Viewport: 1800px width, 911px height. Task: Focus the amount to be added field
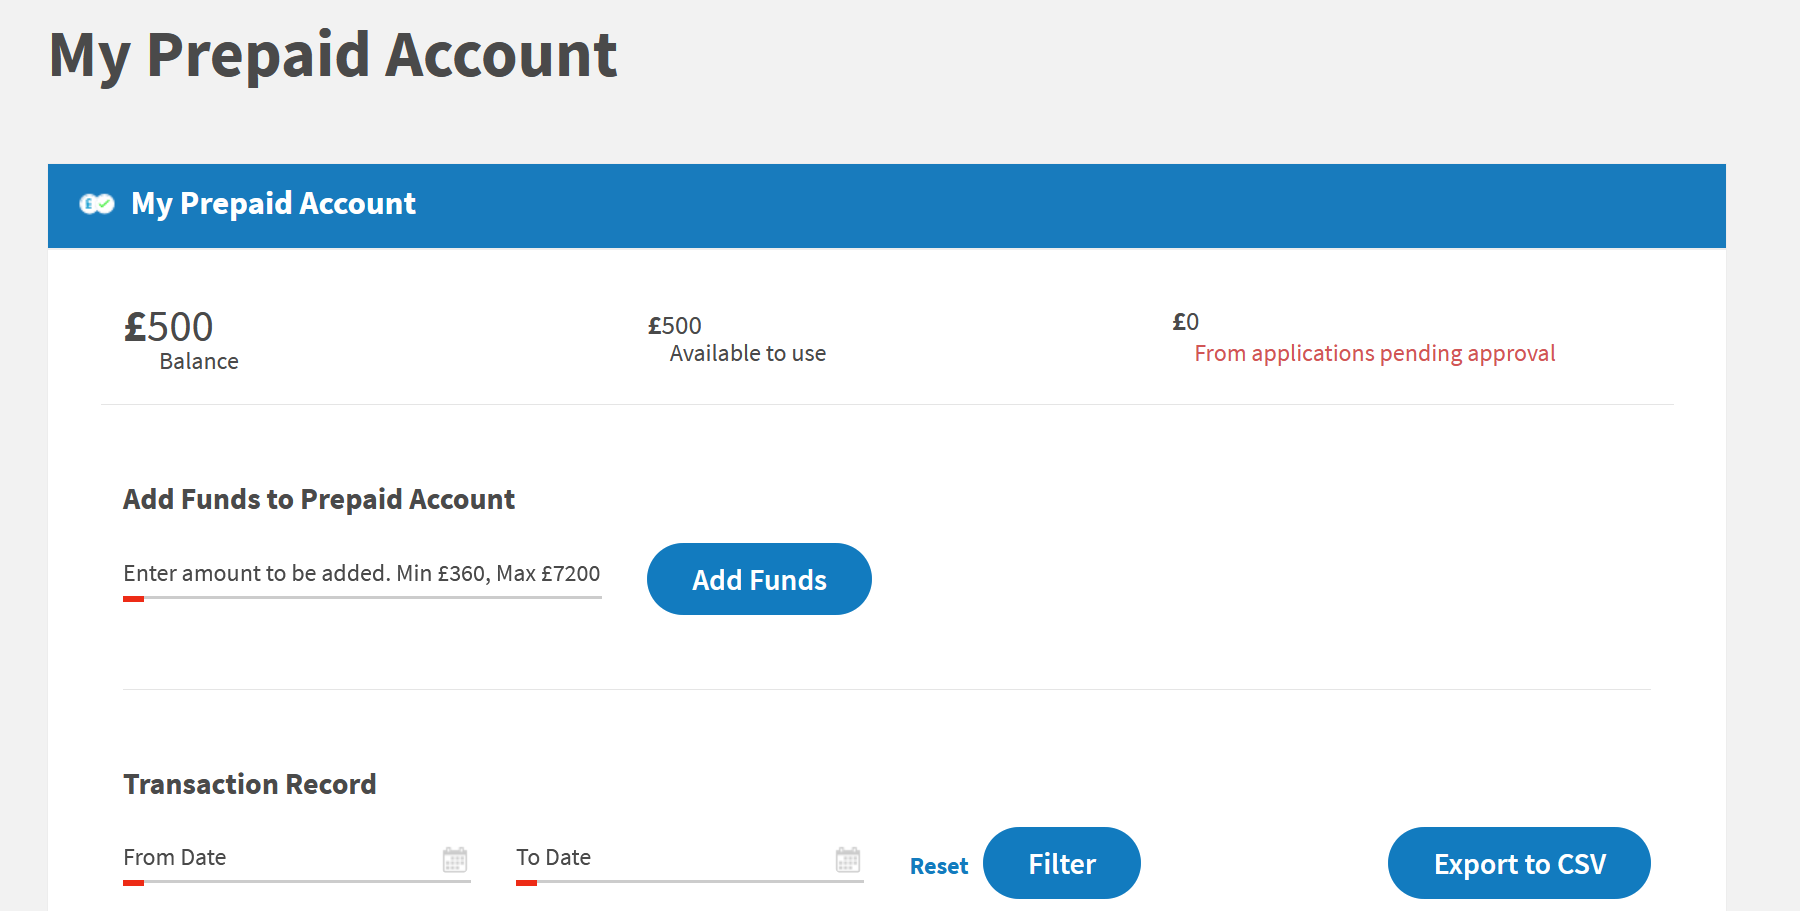[362, 574]
